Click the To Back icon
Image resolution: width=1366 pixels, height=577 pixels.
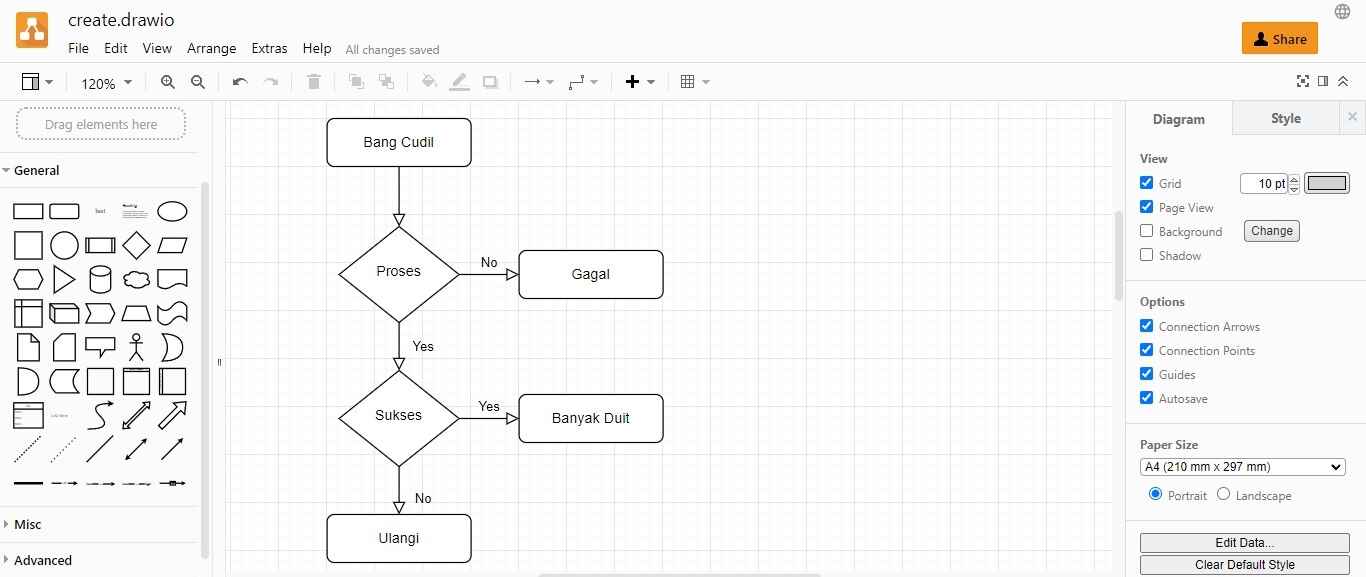click(x=386, y=82)
